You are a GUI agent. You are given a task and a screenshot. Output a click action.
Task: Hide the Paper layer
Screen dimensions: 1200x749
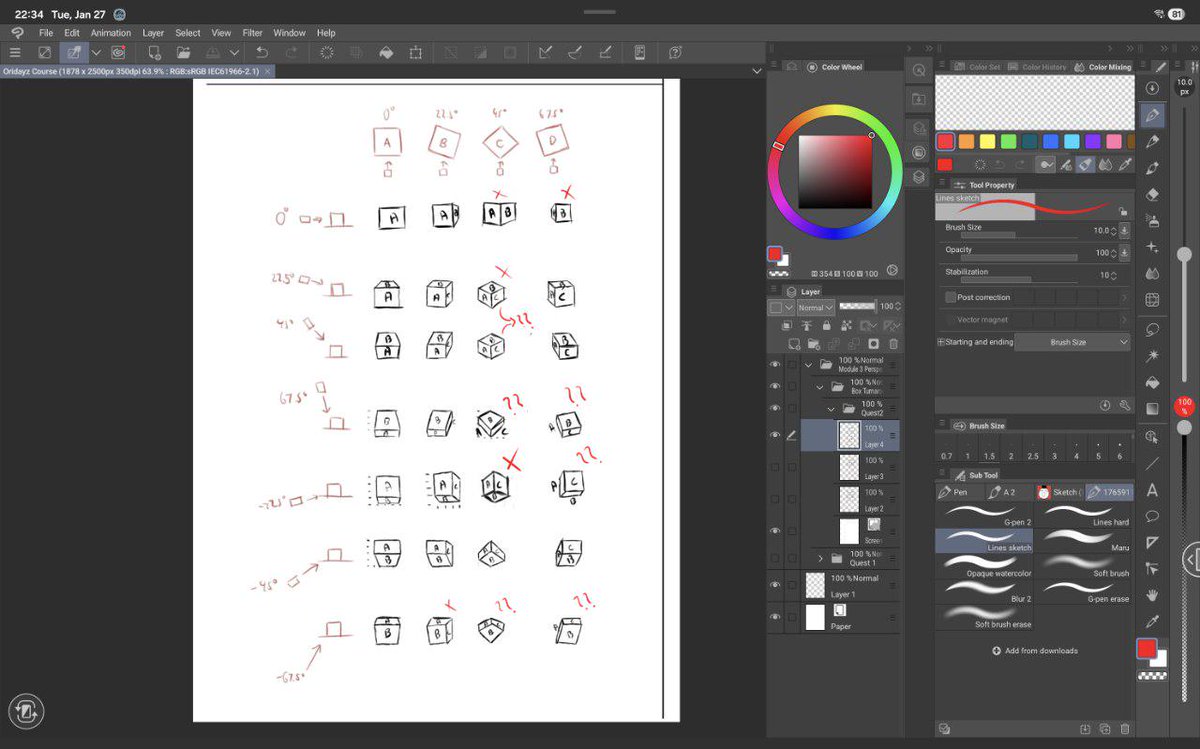tap(775, 617)
